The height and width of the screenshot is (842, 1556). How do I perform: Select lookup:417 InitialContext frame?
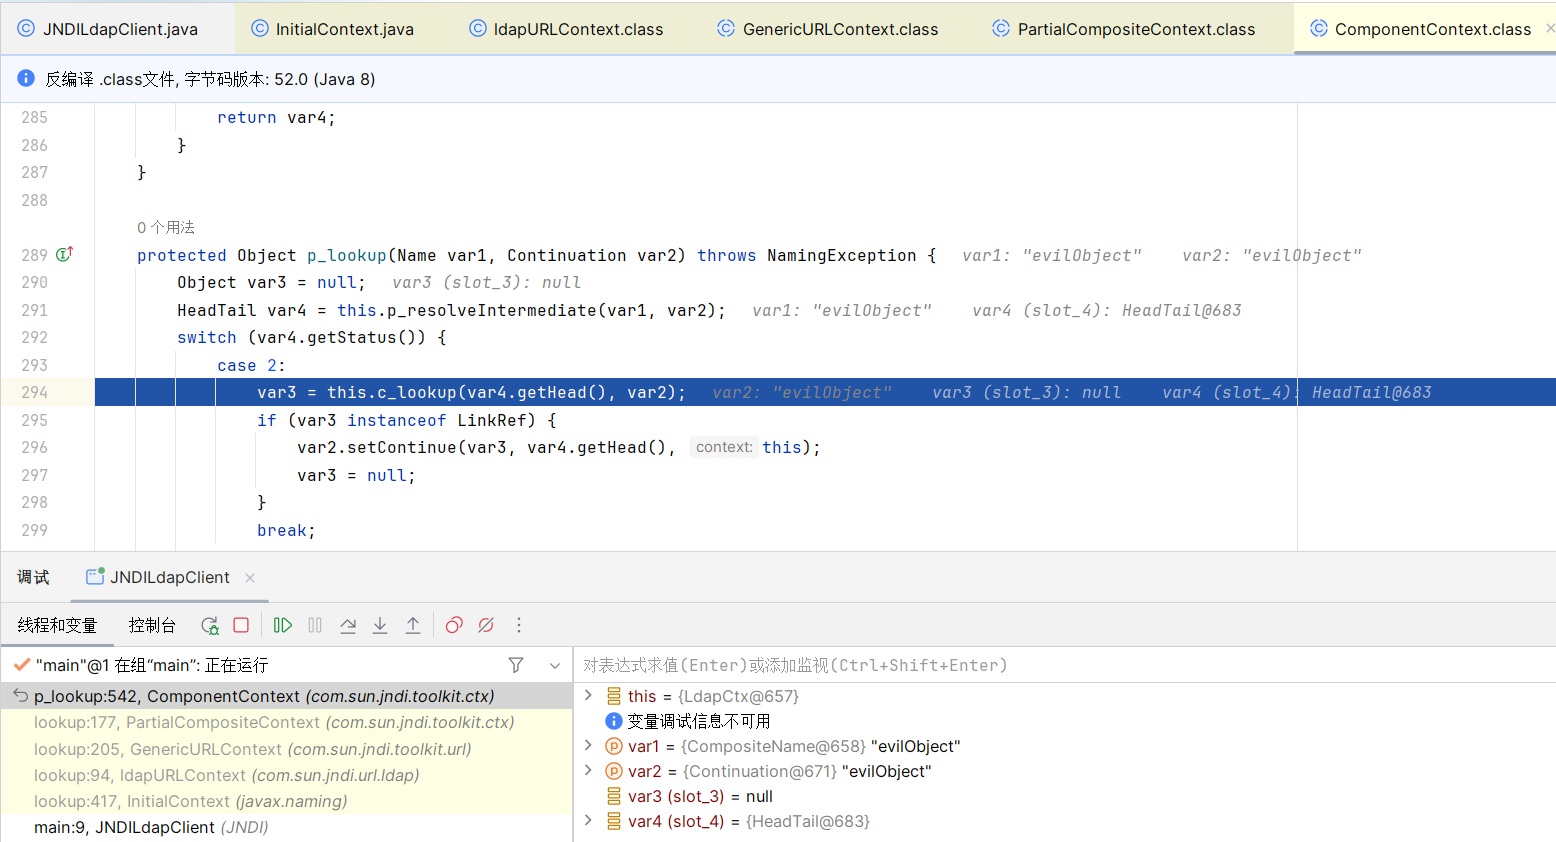pos(286,801)
